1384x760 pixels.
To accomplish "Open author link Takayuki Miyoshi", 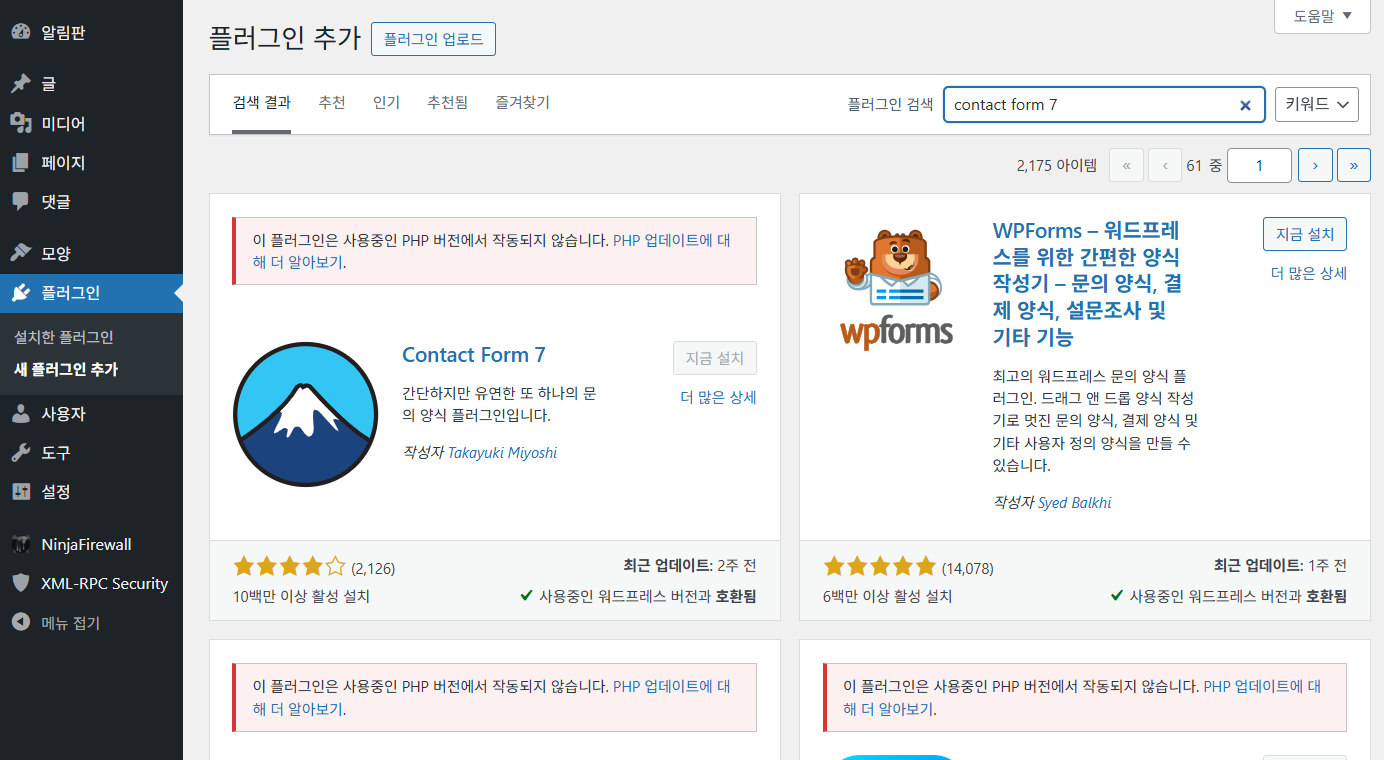I will pos(502,453).
